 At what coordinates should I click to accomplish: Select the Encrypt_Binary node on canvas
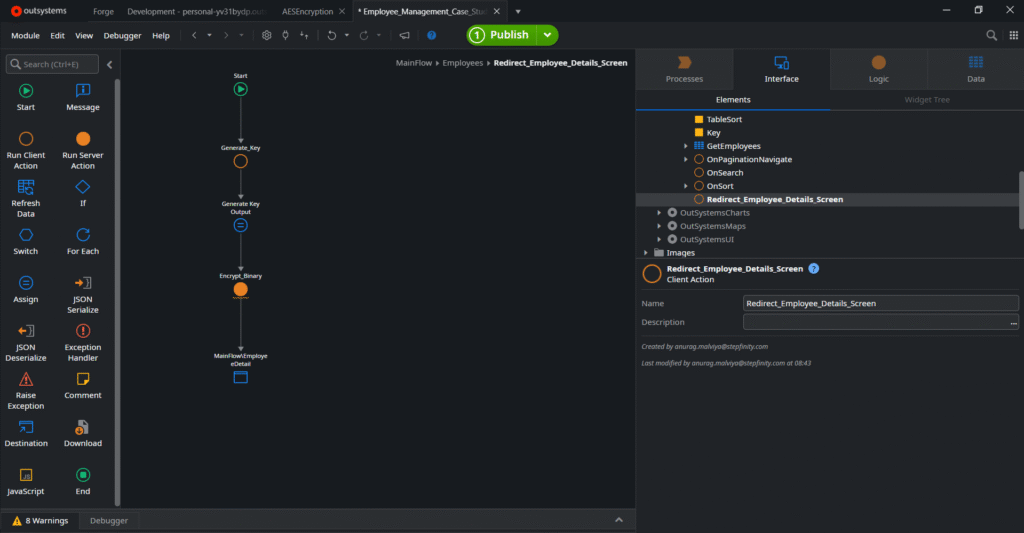(x=240, y=289)
